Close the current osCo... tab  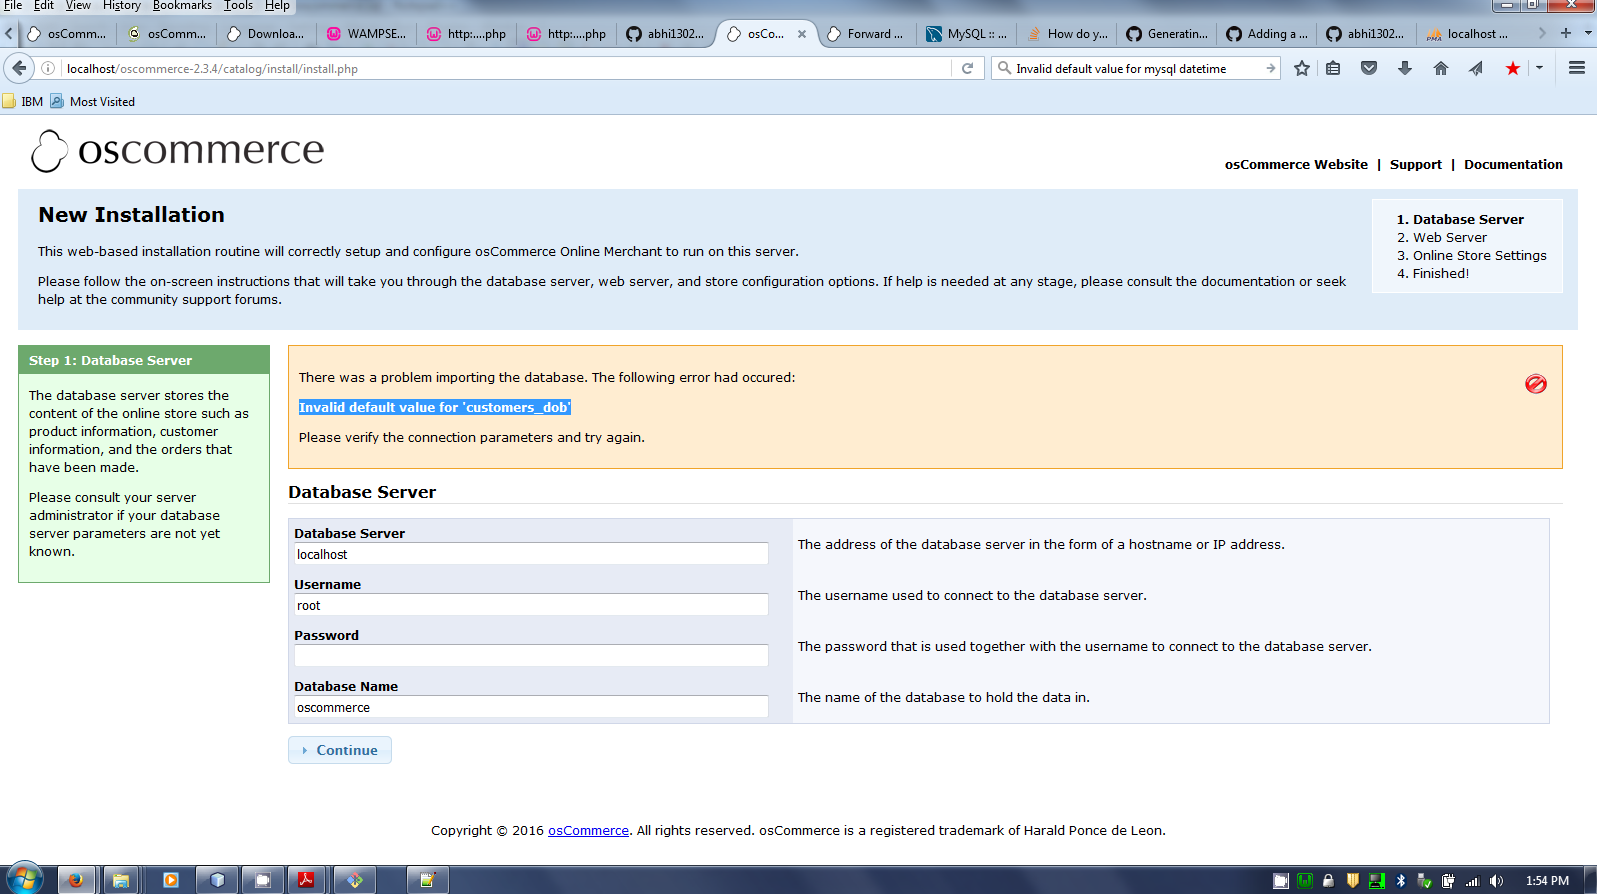[x=802, y=34]
